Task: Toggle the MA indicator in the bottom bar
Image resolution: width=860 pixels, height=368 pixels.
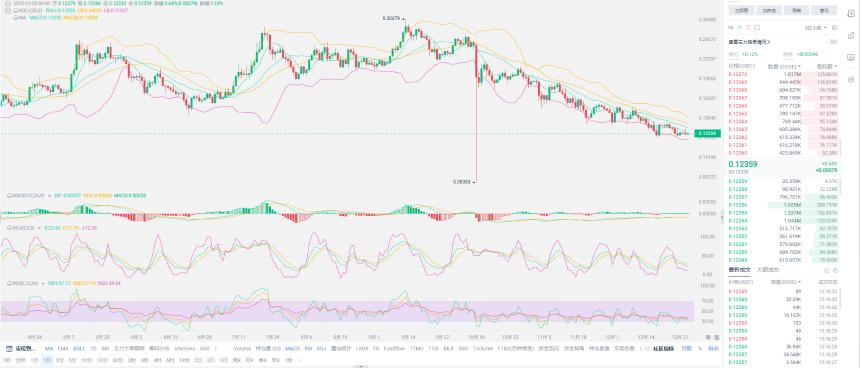Action: 49,349
